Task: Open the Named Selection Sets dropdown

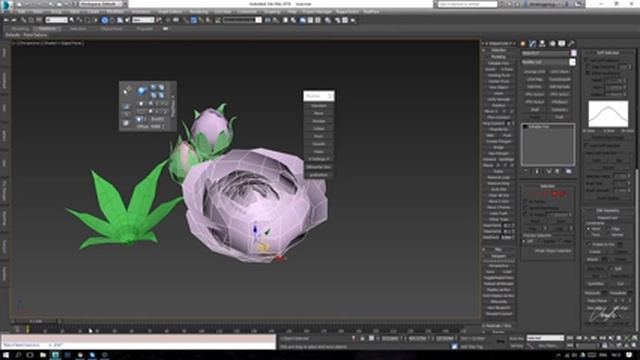Action: (242, 20)
